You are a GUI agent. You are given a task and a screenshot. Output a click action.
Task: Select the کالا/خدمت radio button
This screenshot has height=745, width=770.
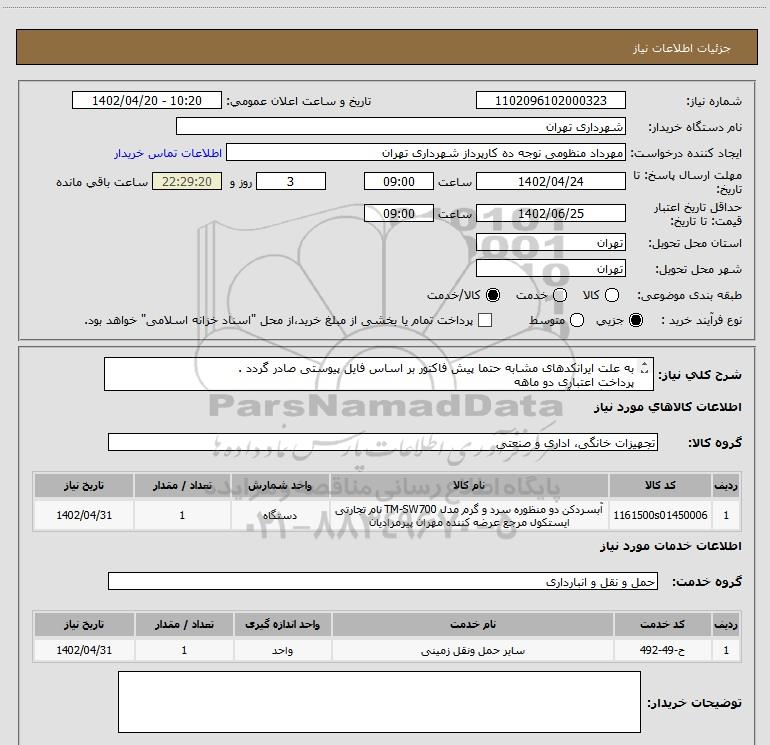click(x=493, y=295)
